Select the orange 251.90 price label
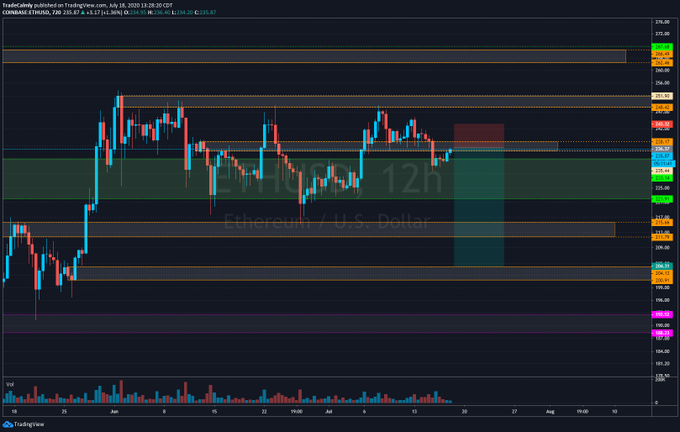Screen dimensions: 680x432 (662, 96)
